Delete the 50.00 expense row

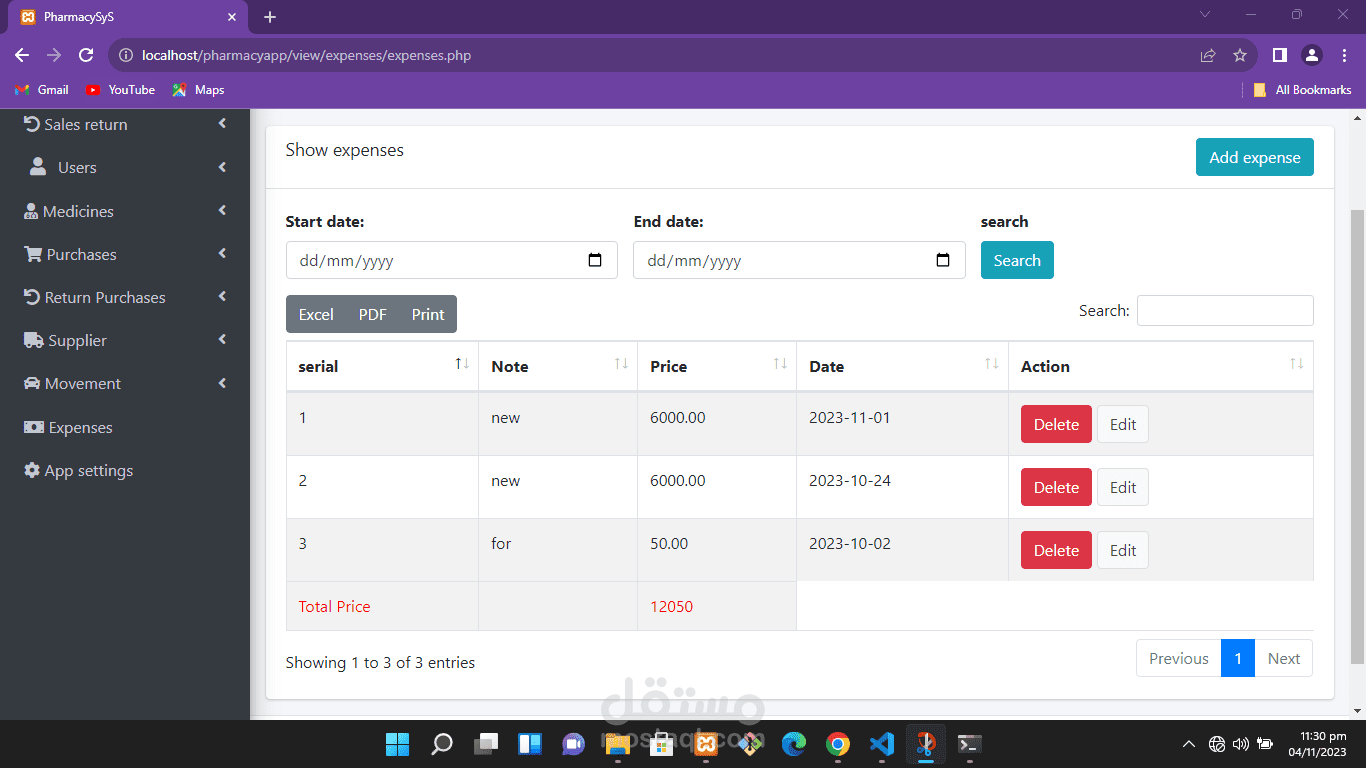tap(1056, 550)
